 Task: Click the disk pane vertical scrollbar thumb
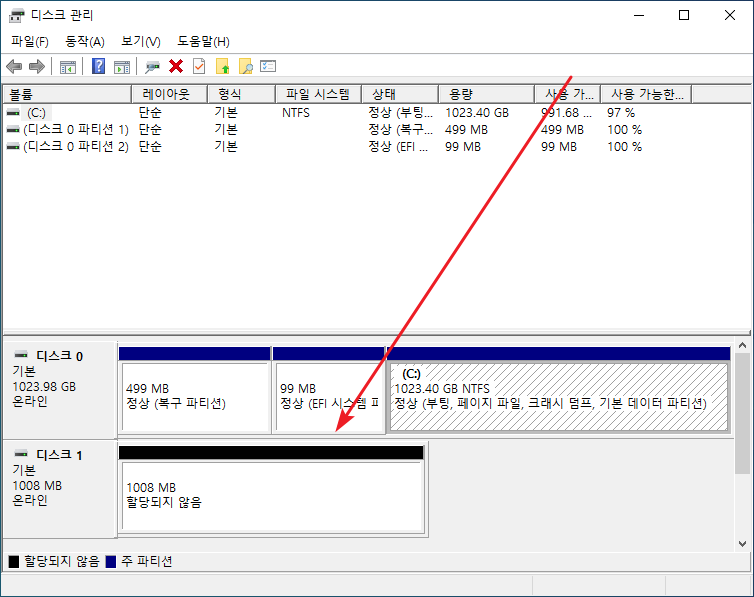(x=742, y=413)
